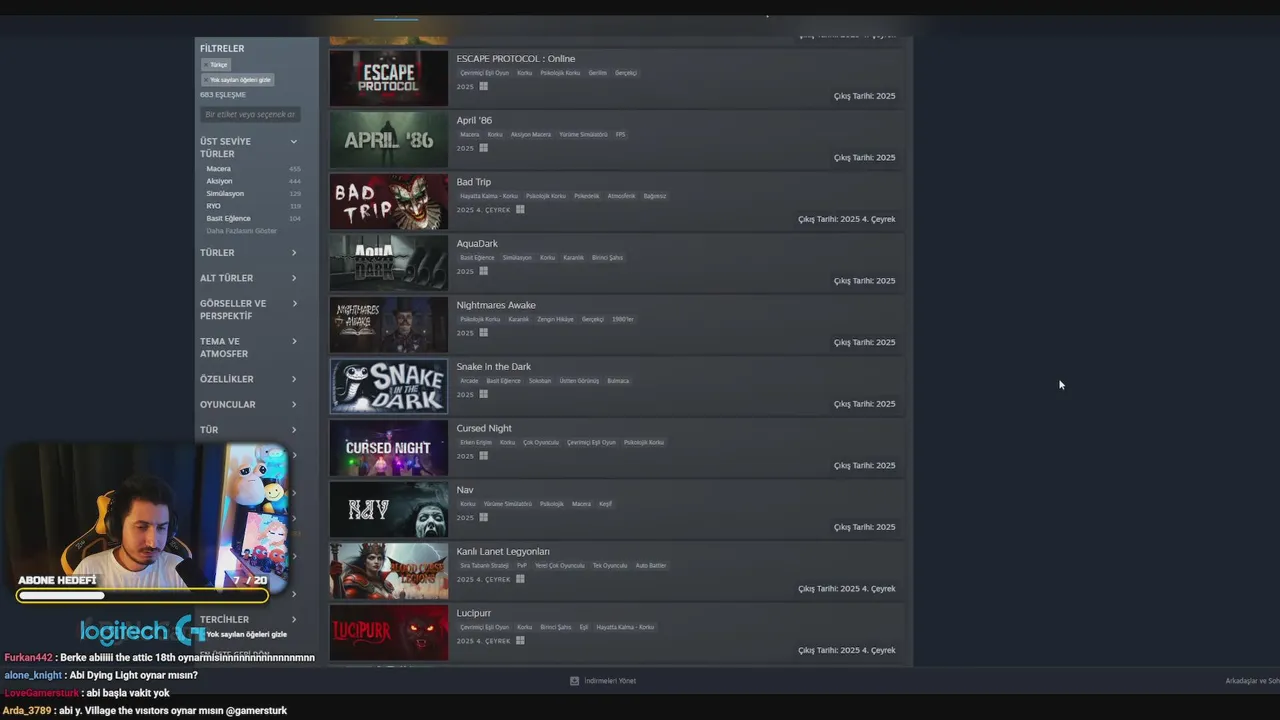Click the AquaDark capsule image
This screenshot has width=1280, height=720.
389,263
